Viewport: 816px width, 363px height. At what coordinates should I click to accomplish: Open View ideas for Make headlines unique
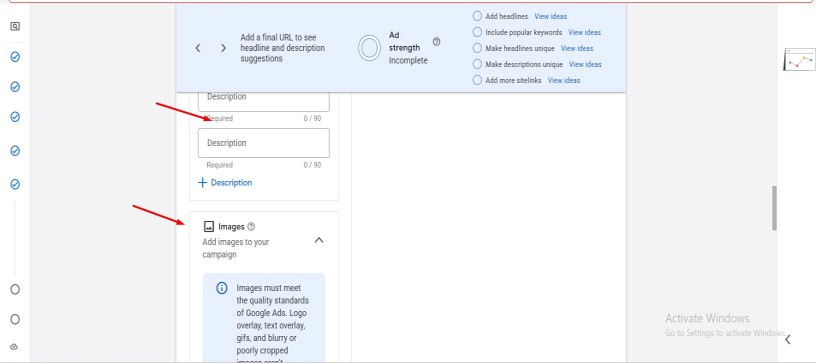(x=577, y=48)
